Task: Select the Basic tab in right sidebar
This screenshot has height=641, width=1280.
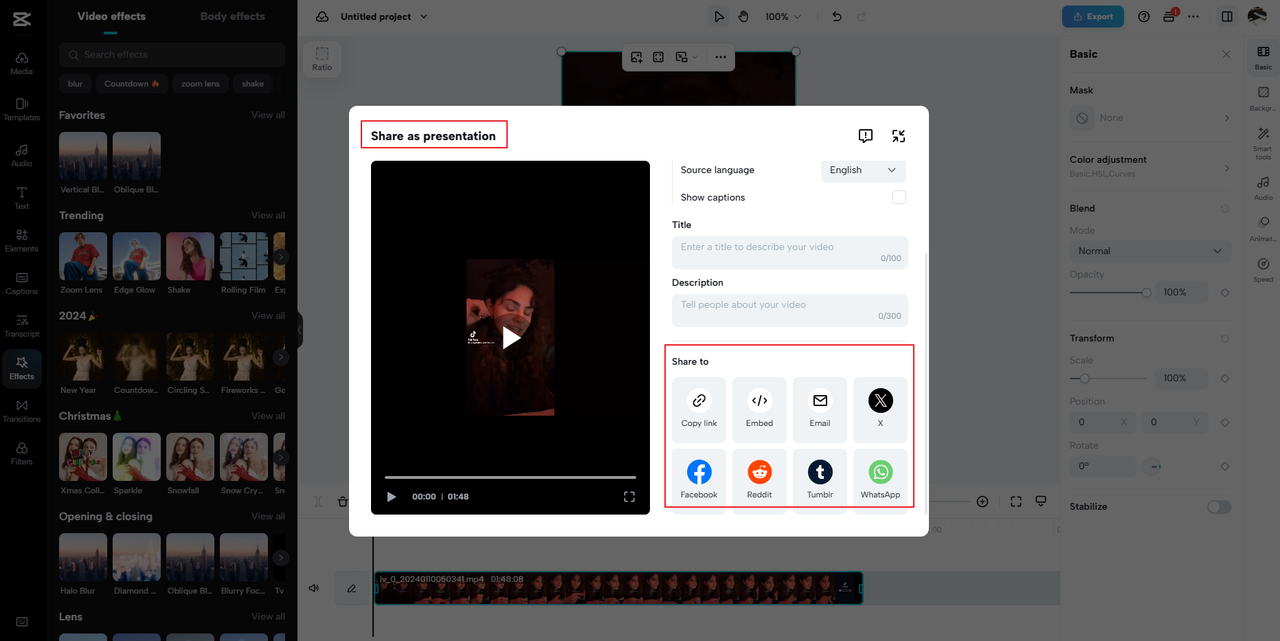Action: [1263, 58]
